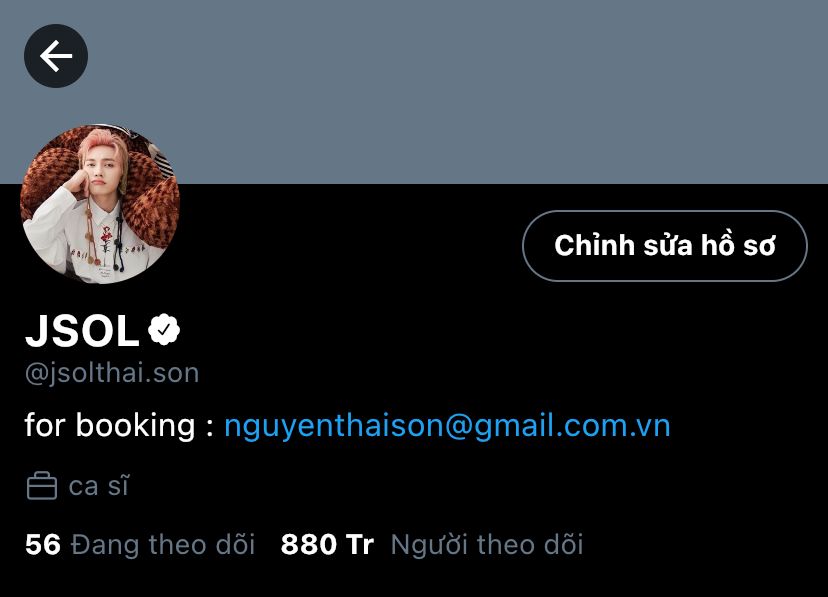Click the 'for booking :' bio text
Image resolution: width=828 pixels, height=597 pixels.
tap(119, 425)
